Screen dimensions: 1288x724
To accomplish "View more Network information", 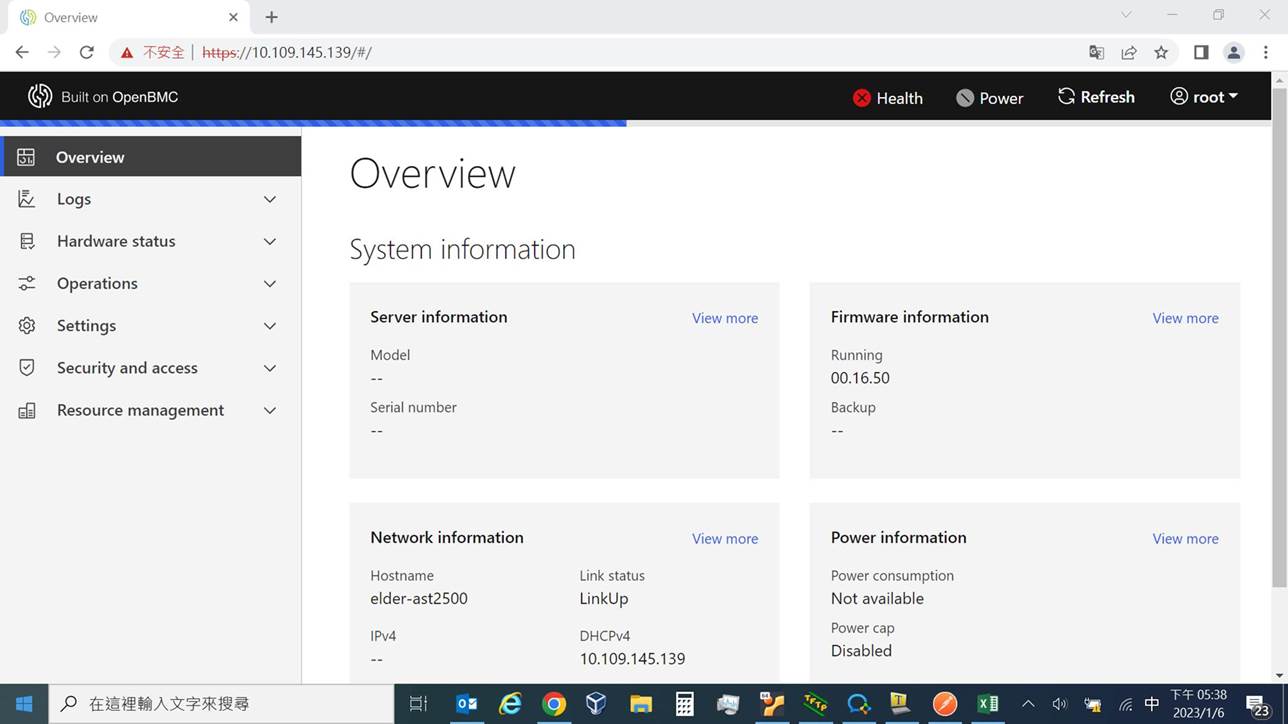I will 724,538.
